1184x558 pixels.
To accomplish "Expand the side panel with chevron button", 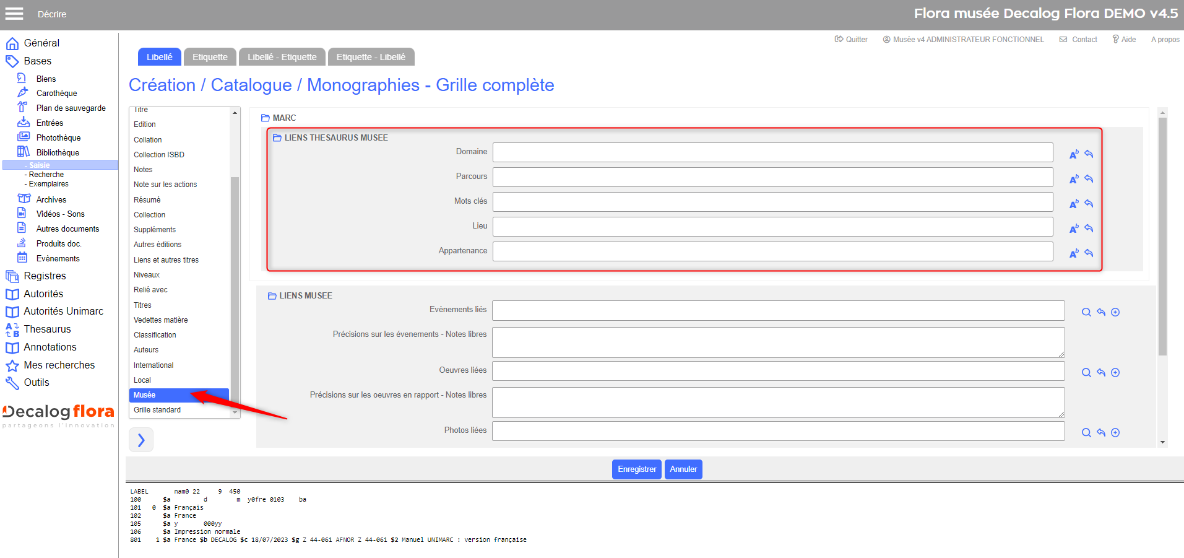I will tap(141, 440).
